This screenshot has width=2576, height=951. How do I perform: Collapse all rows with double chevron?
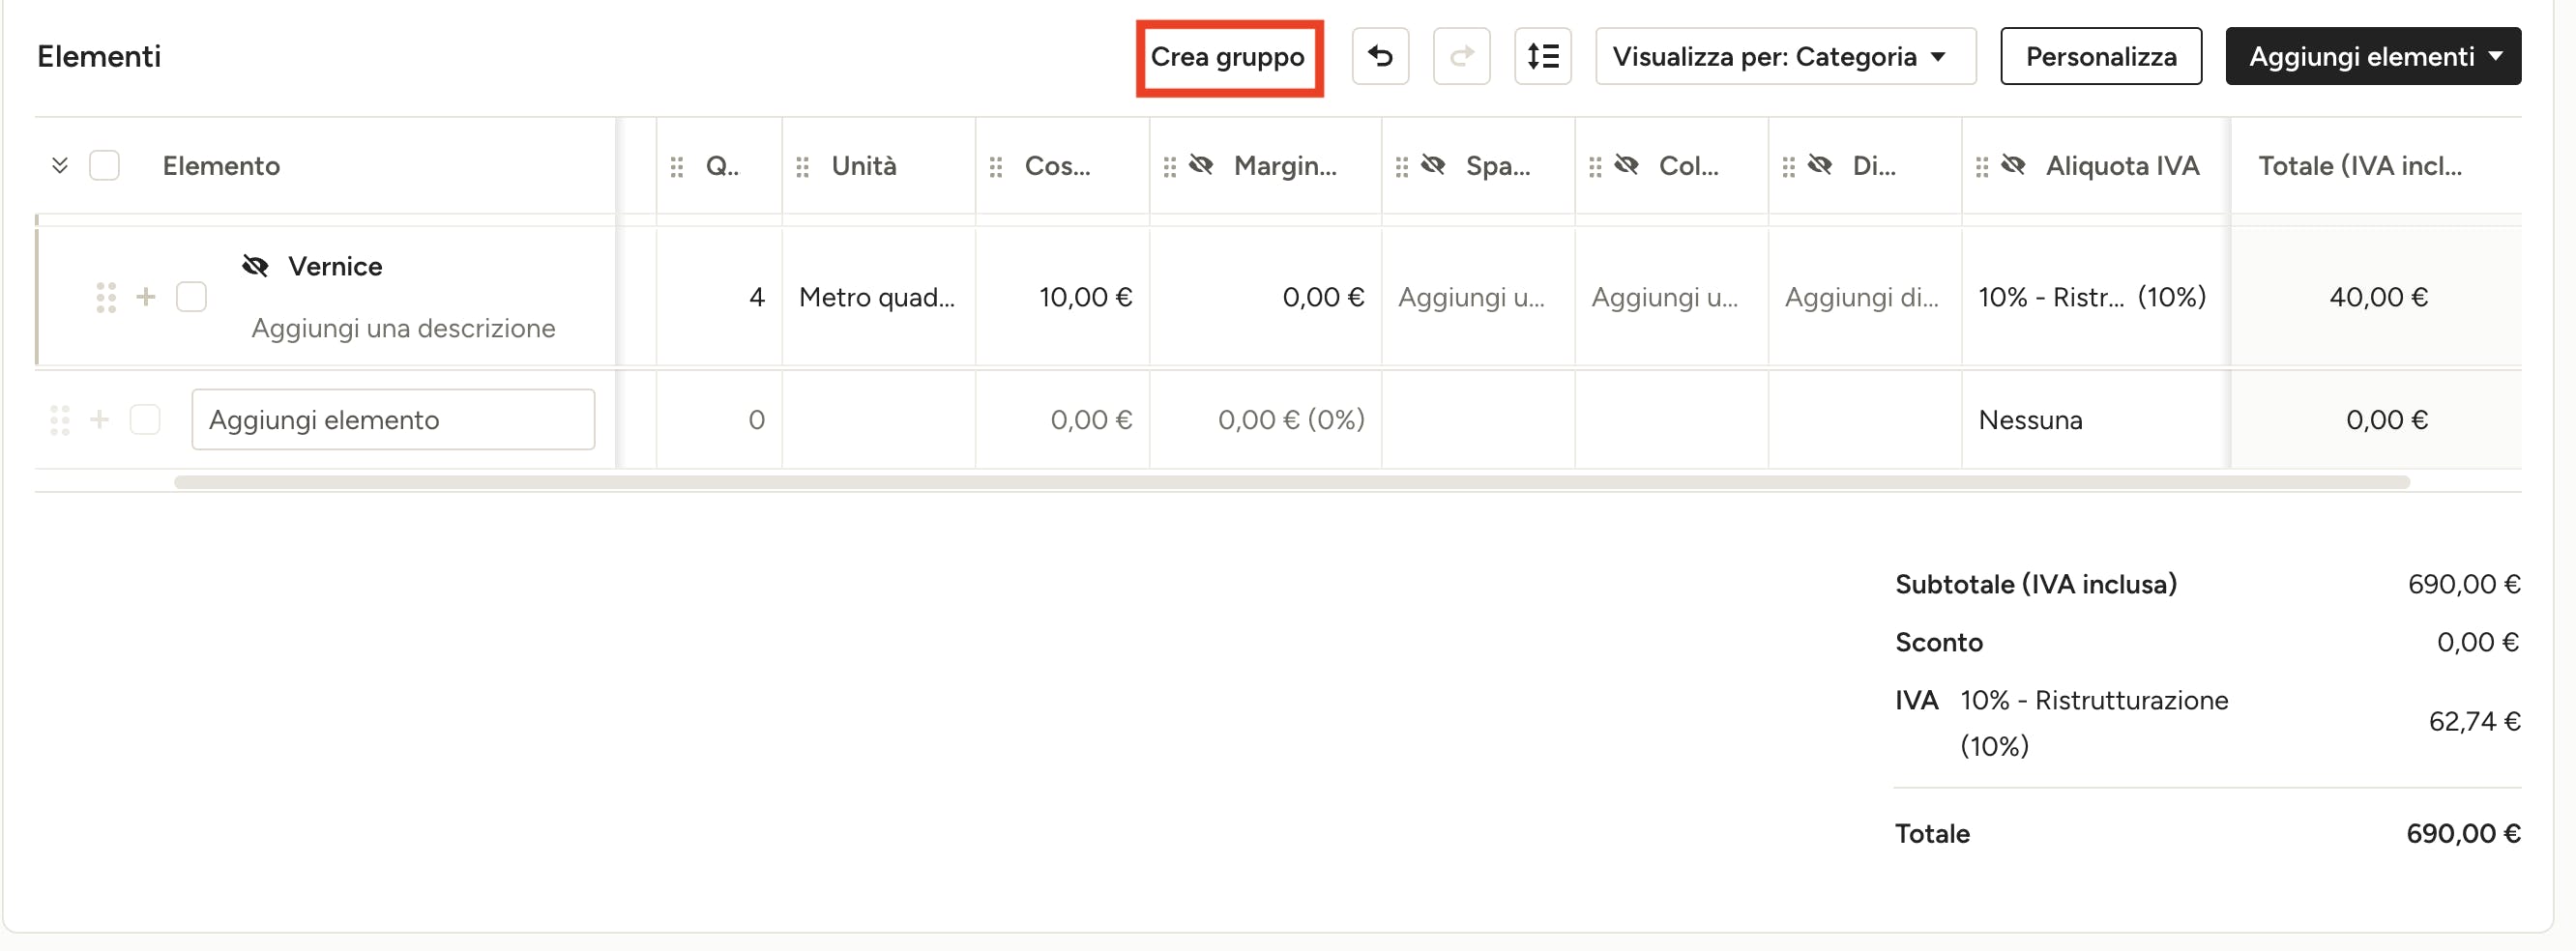tap(60, 165)
